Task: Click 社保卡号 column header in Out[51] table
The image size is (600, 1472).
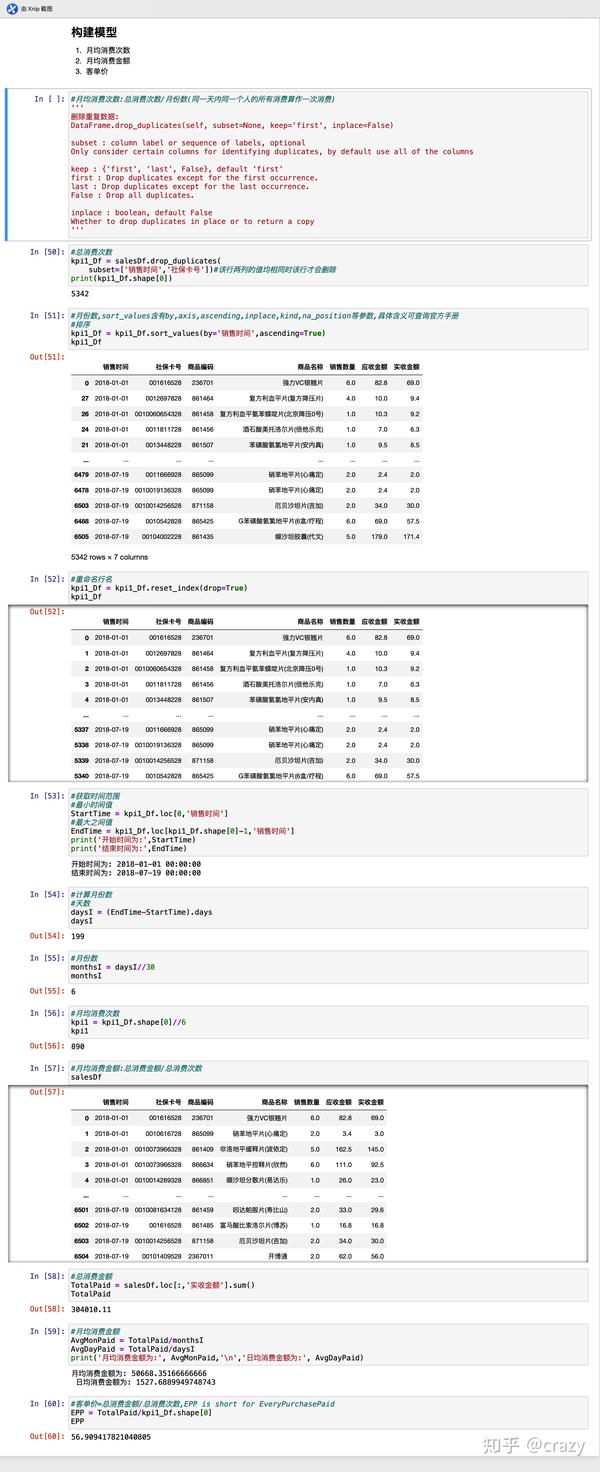Action: tap(168, 368)
